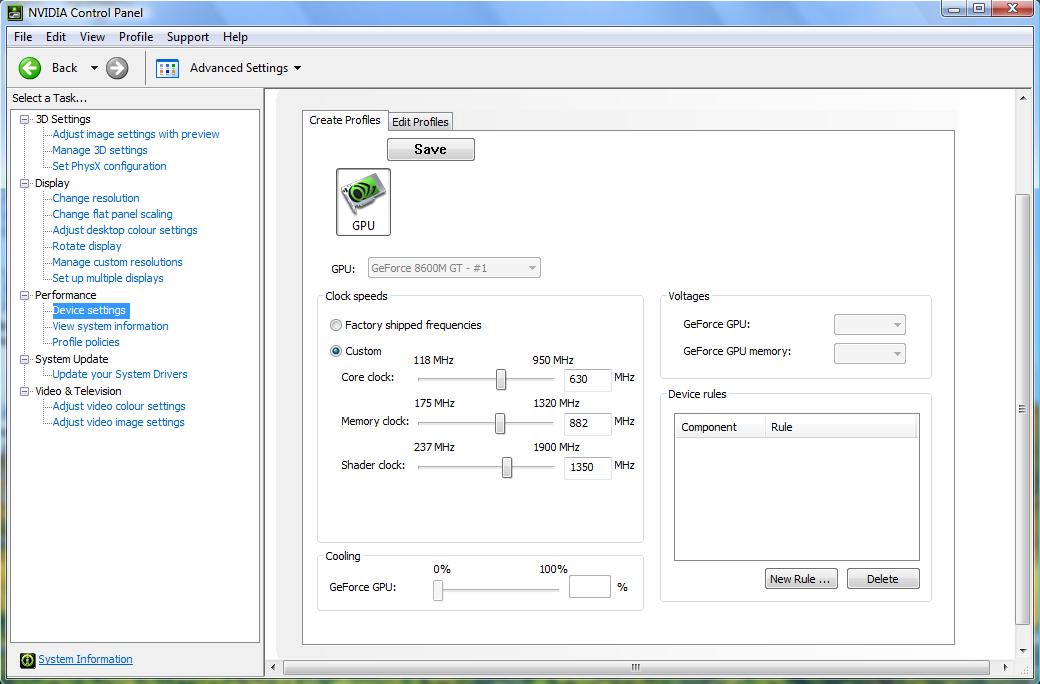
Task: Open the GeForce 8600M GT GPU dropdown
Action: pos(454,268)
